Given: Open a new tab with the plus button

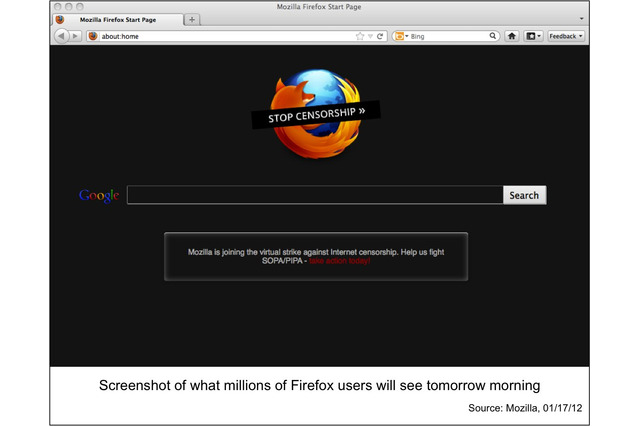Looking at the screenshot, I should [x=192, y=19].
